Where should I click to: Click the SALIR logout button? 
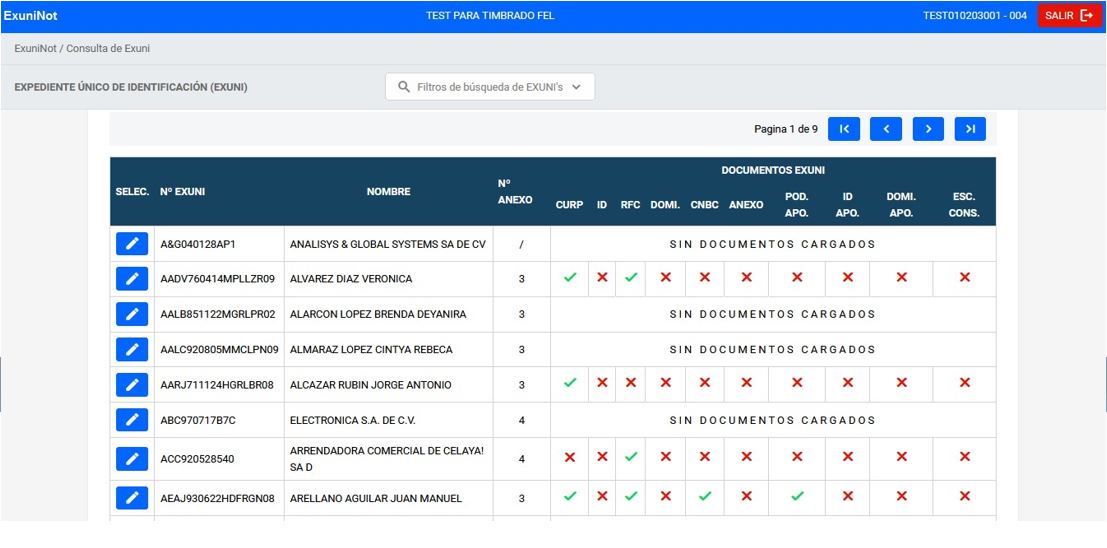1069,16
